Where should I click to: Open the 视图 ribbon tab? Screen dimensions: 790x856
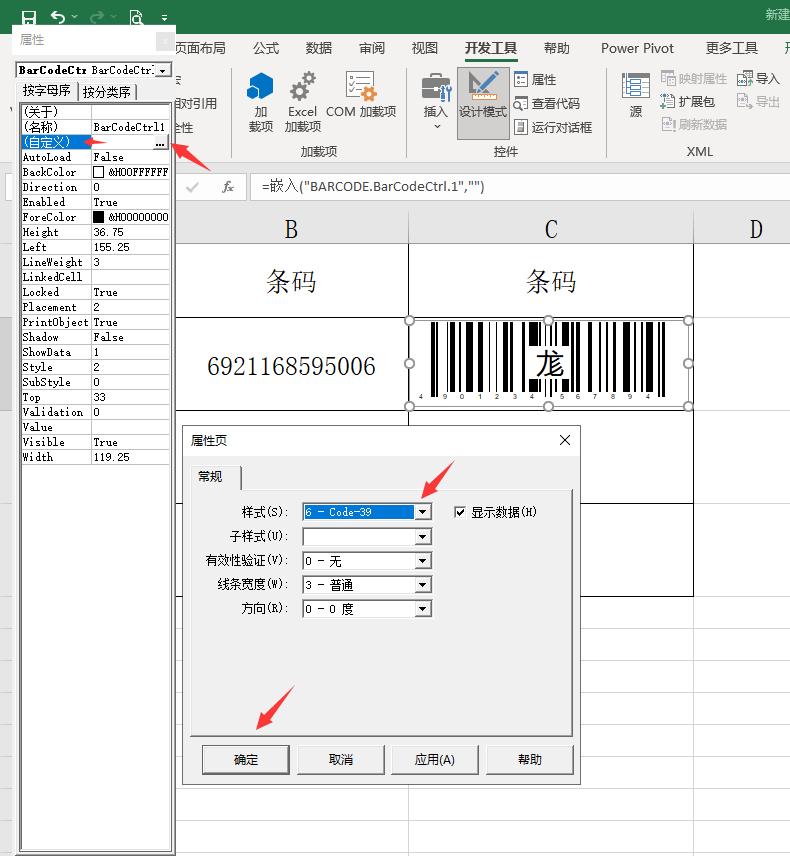point(424,48)
